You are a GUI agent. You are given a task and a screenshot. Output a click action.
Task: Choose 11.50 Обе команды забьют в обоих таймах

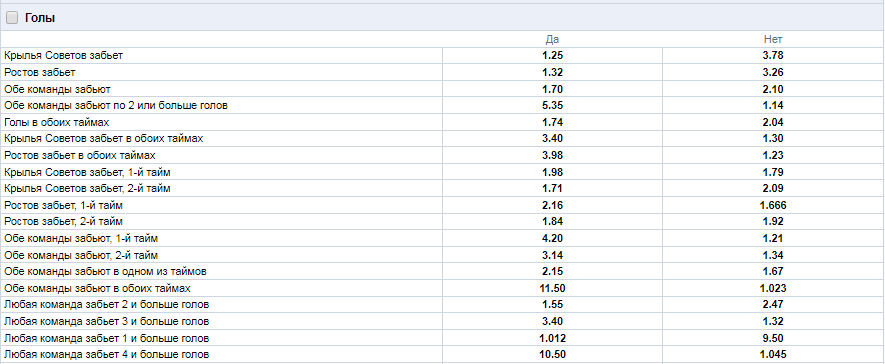[552, 288]
